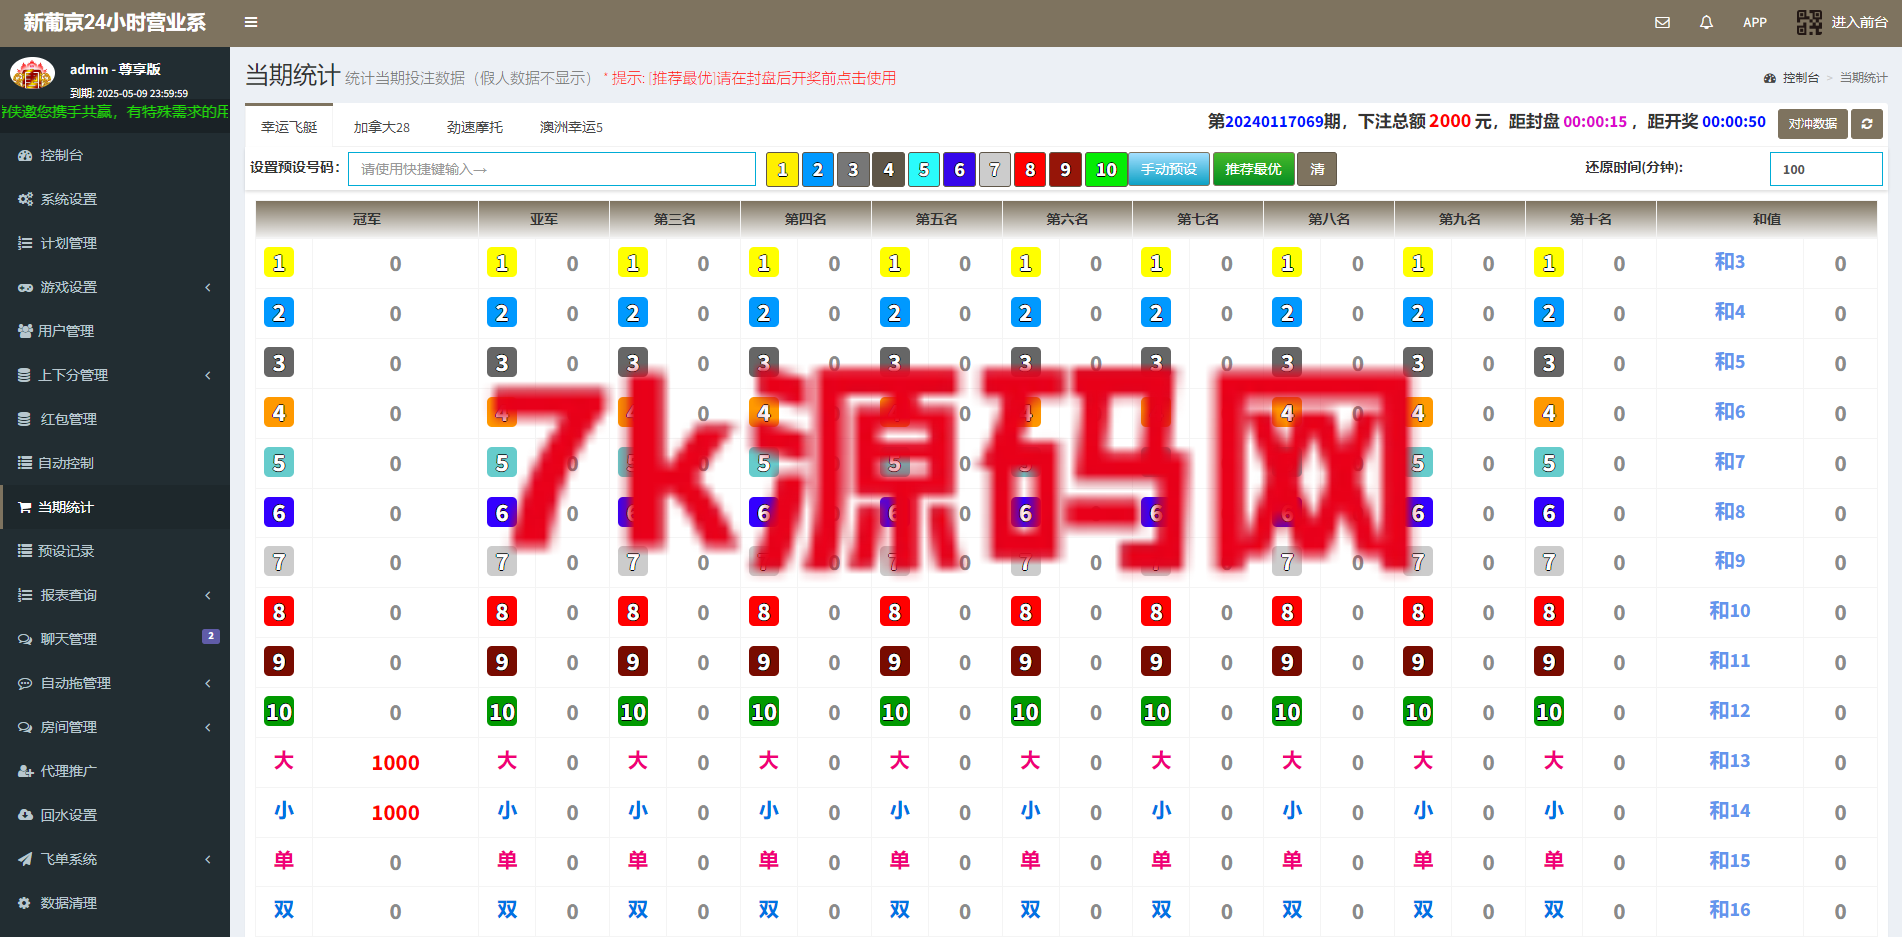Expand the 报表查询 submenu chevron

coord(208,595)
